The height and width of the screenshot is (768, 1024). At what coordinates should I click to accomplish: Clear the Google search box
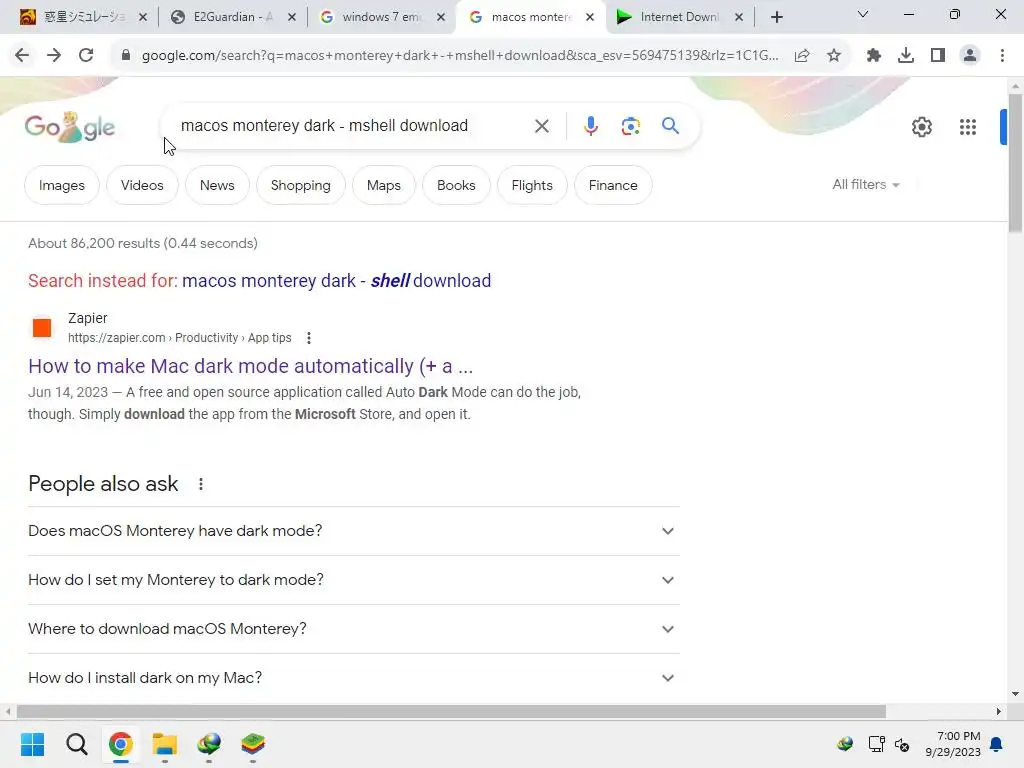pos(542,126)
